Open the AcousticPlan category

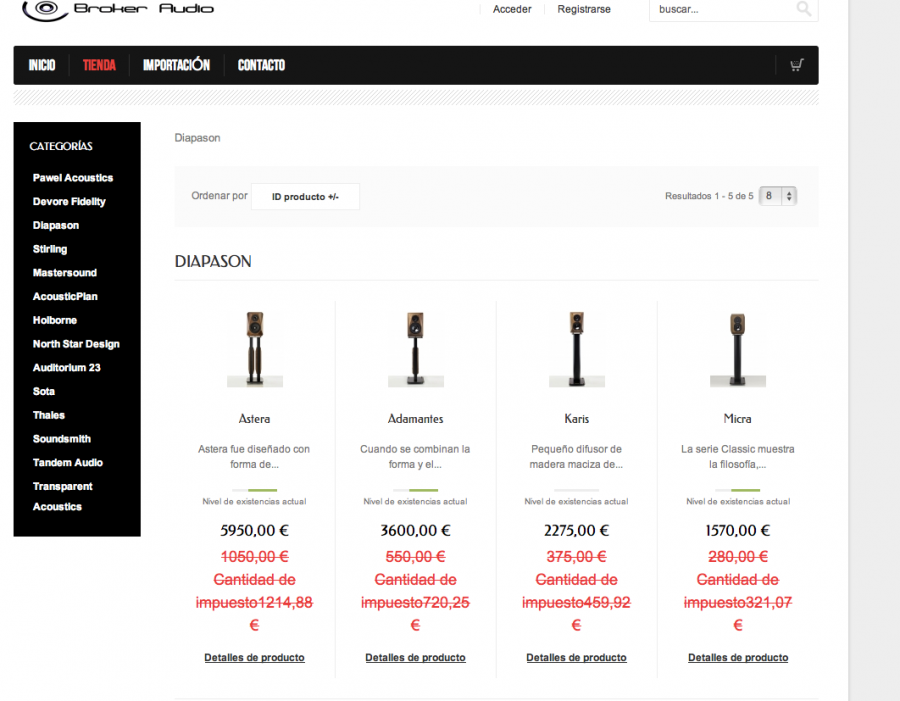pos(65,296)
